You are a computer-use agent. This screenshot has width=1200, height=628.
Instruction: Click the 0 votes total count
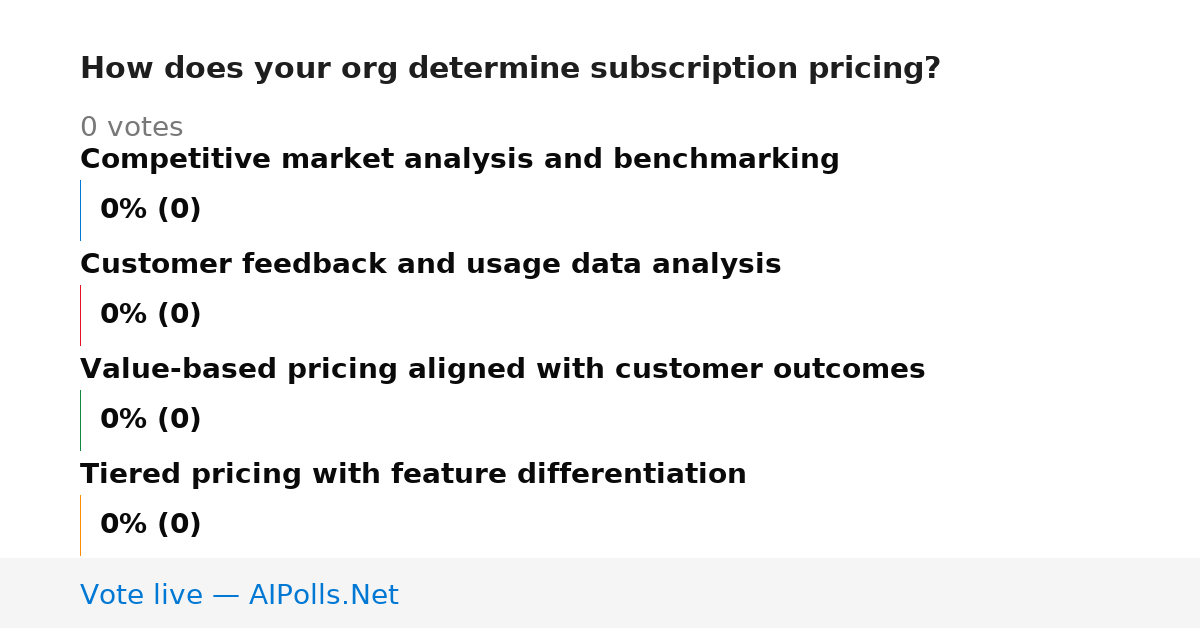click(x=131, y=128)
